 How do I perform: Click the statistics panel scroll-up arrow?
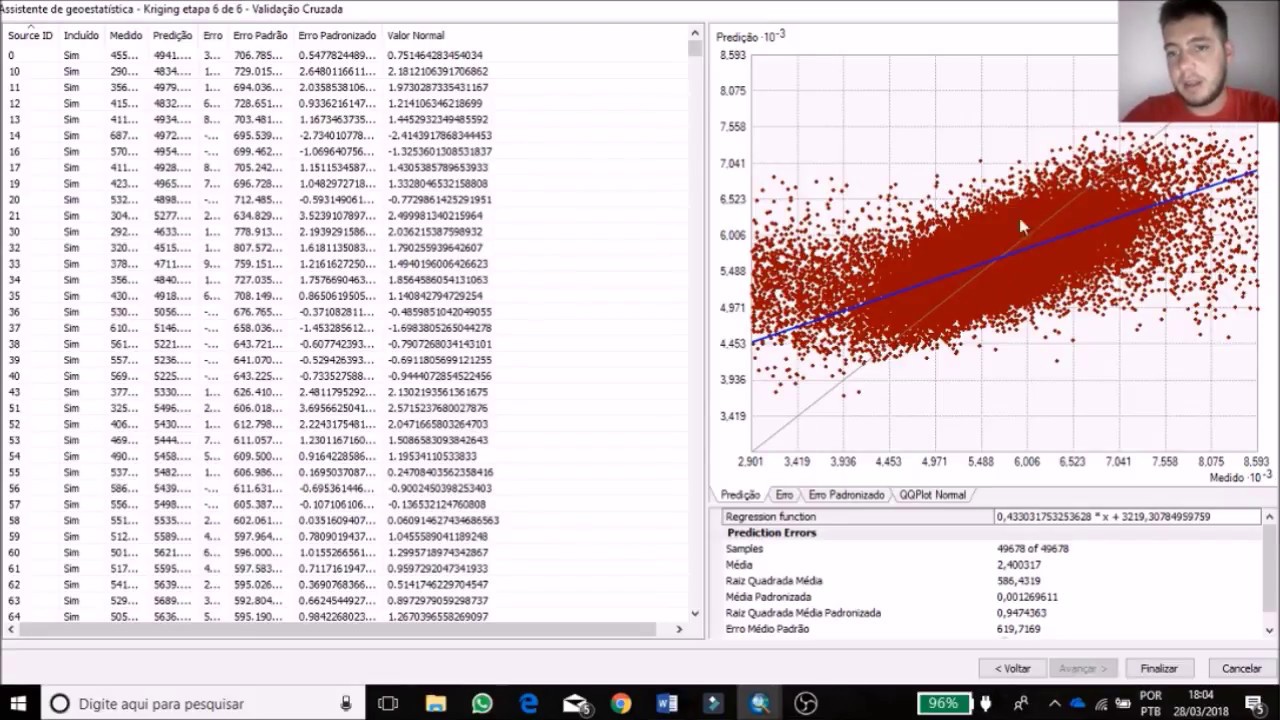pos(1270,517)
